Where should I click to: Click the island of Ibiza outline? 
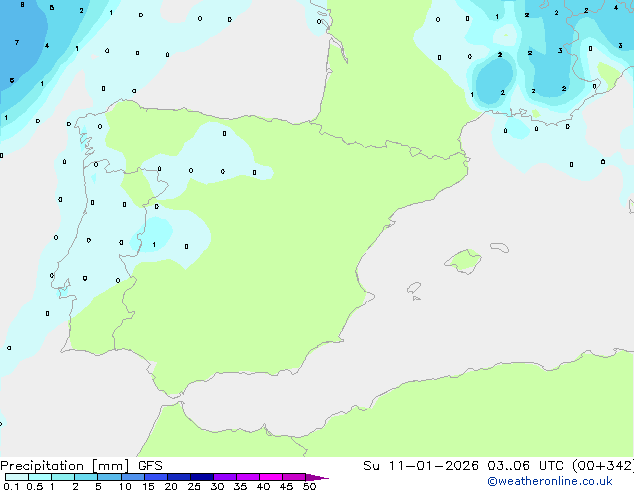[x=414, y=288]
